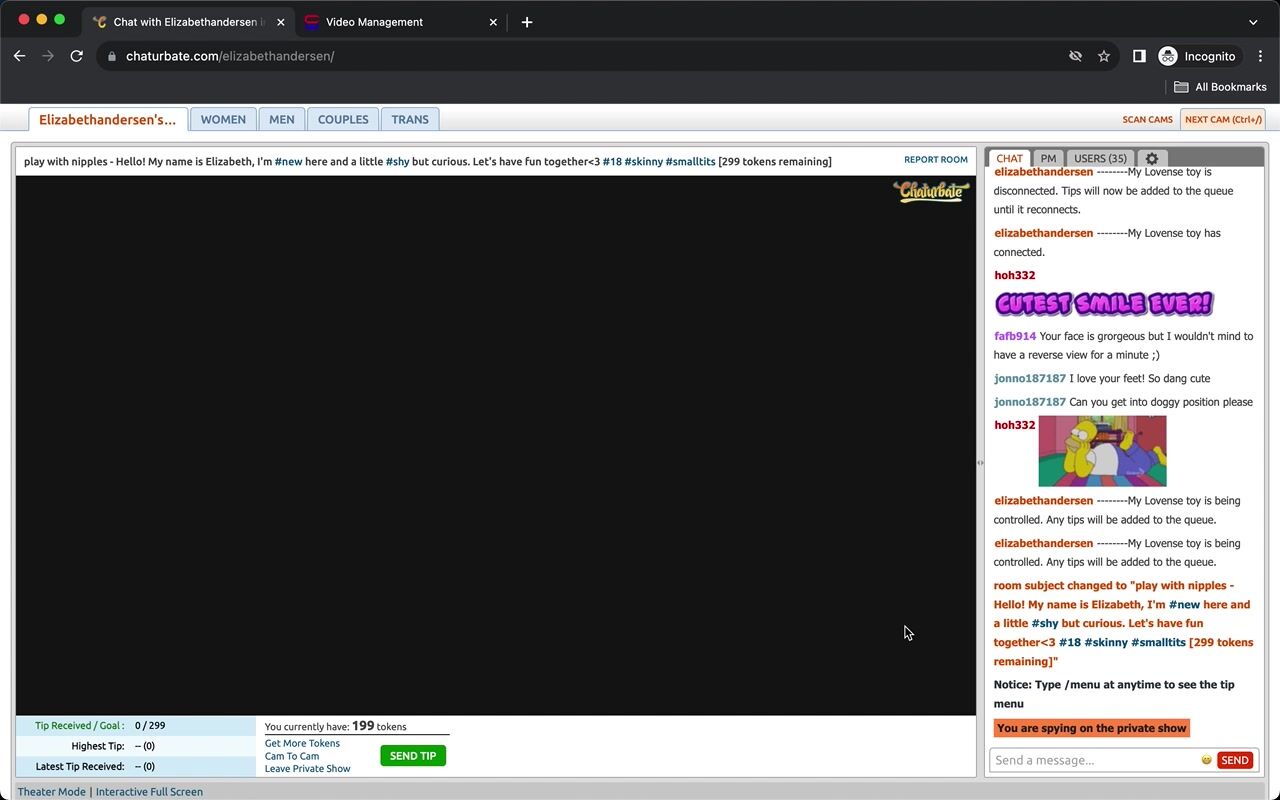Screen dimensions: 1280x800
Task: Expand the tab search dropdown arrow
Action: coord(1253,22)
